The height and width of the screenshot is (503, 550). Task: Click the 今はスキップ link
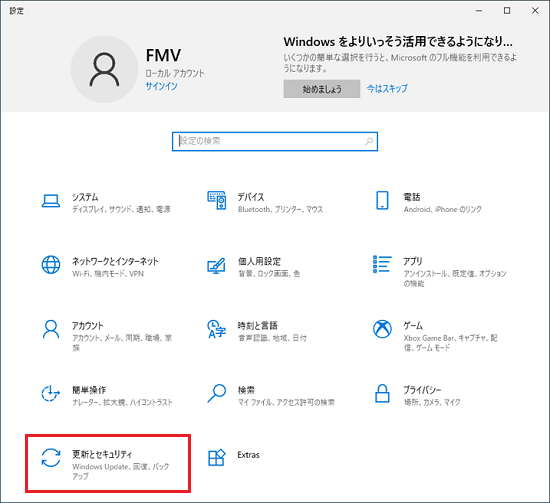[x=387, y=88]
